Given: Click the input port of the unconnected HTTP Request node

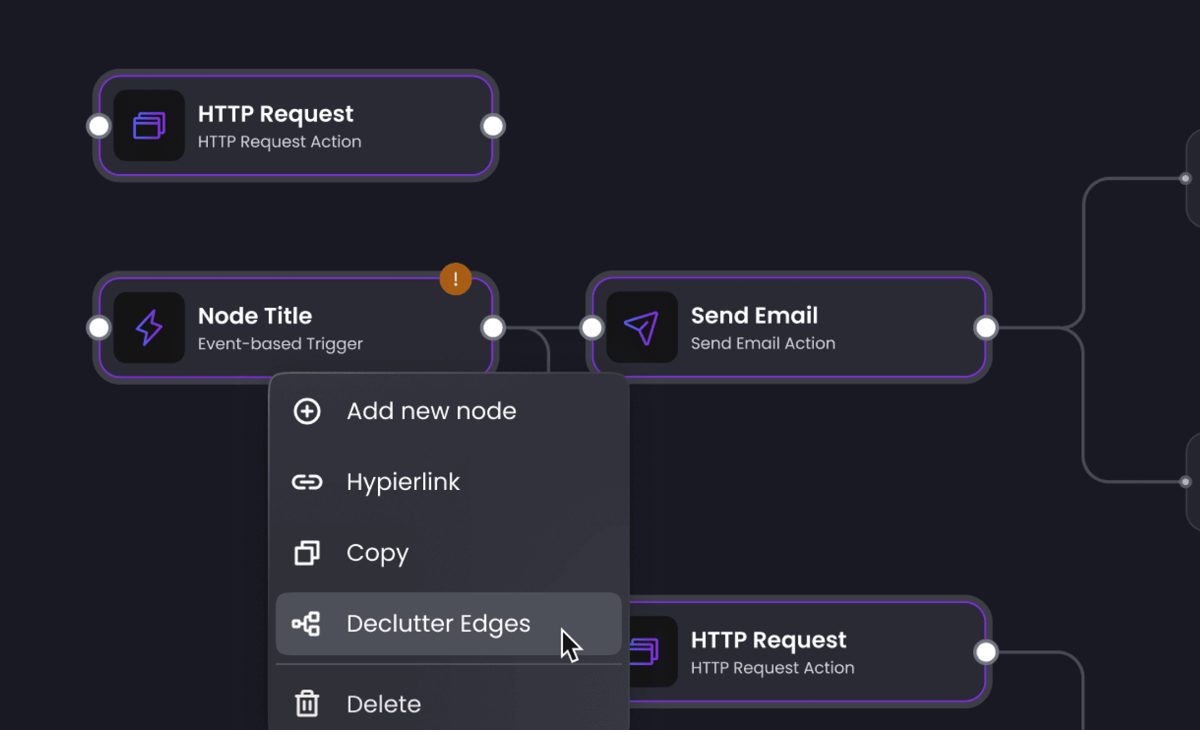Looking at the screenshot, I should coord(98,125).
